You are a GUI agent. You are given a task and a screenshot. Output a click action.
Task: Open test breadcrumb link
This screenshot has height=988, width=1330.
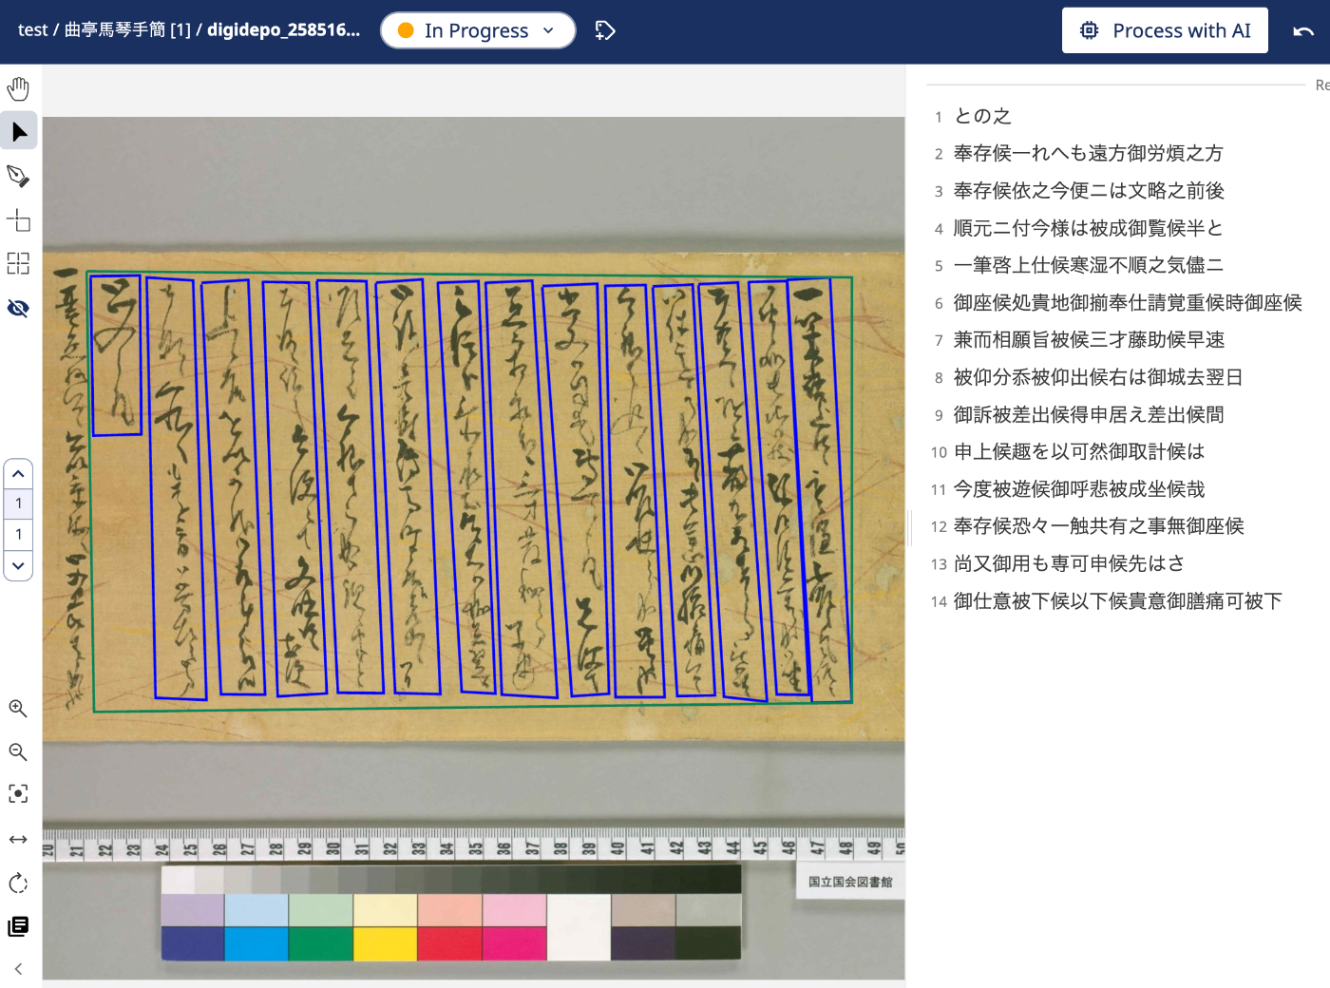[x=32, y=30]
